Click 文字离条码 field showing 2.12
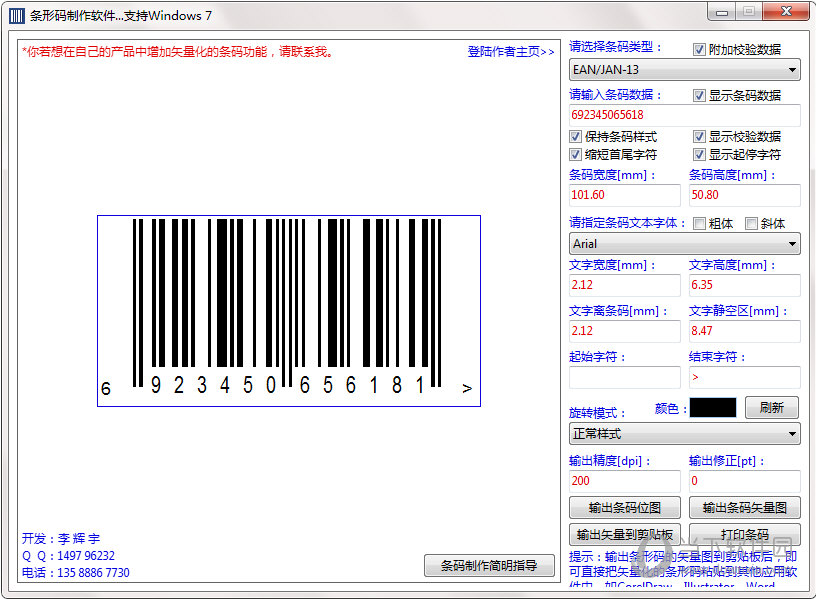The image size is (816, 599). (x=625, y=331)
